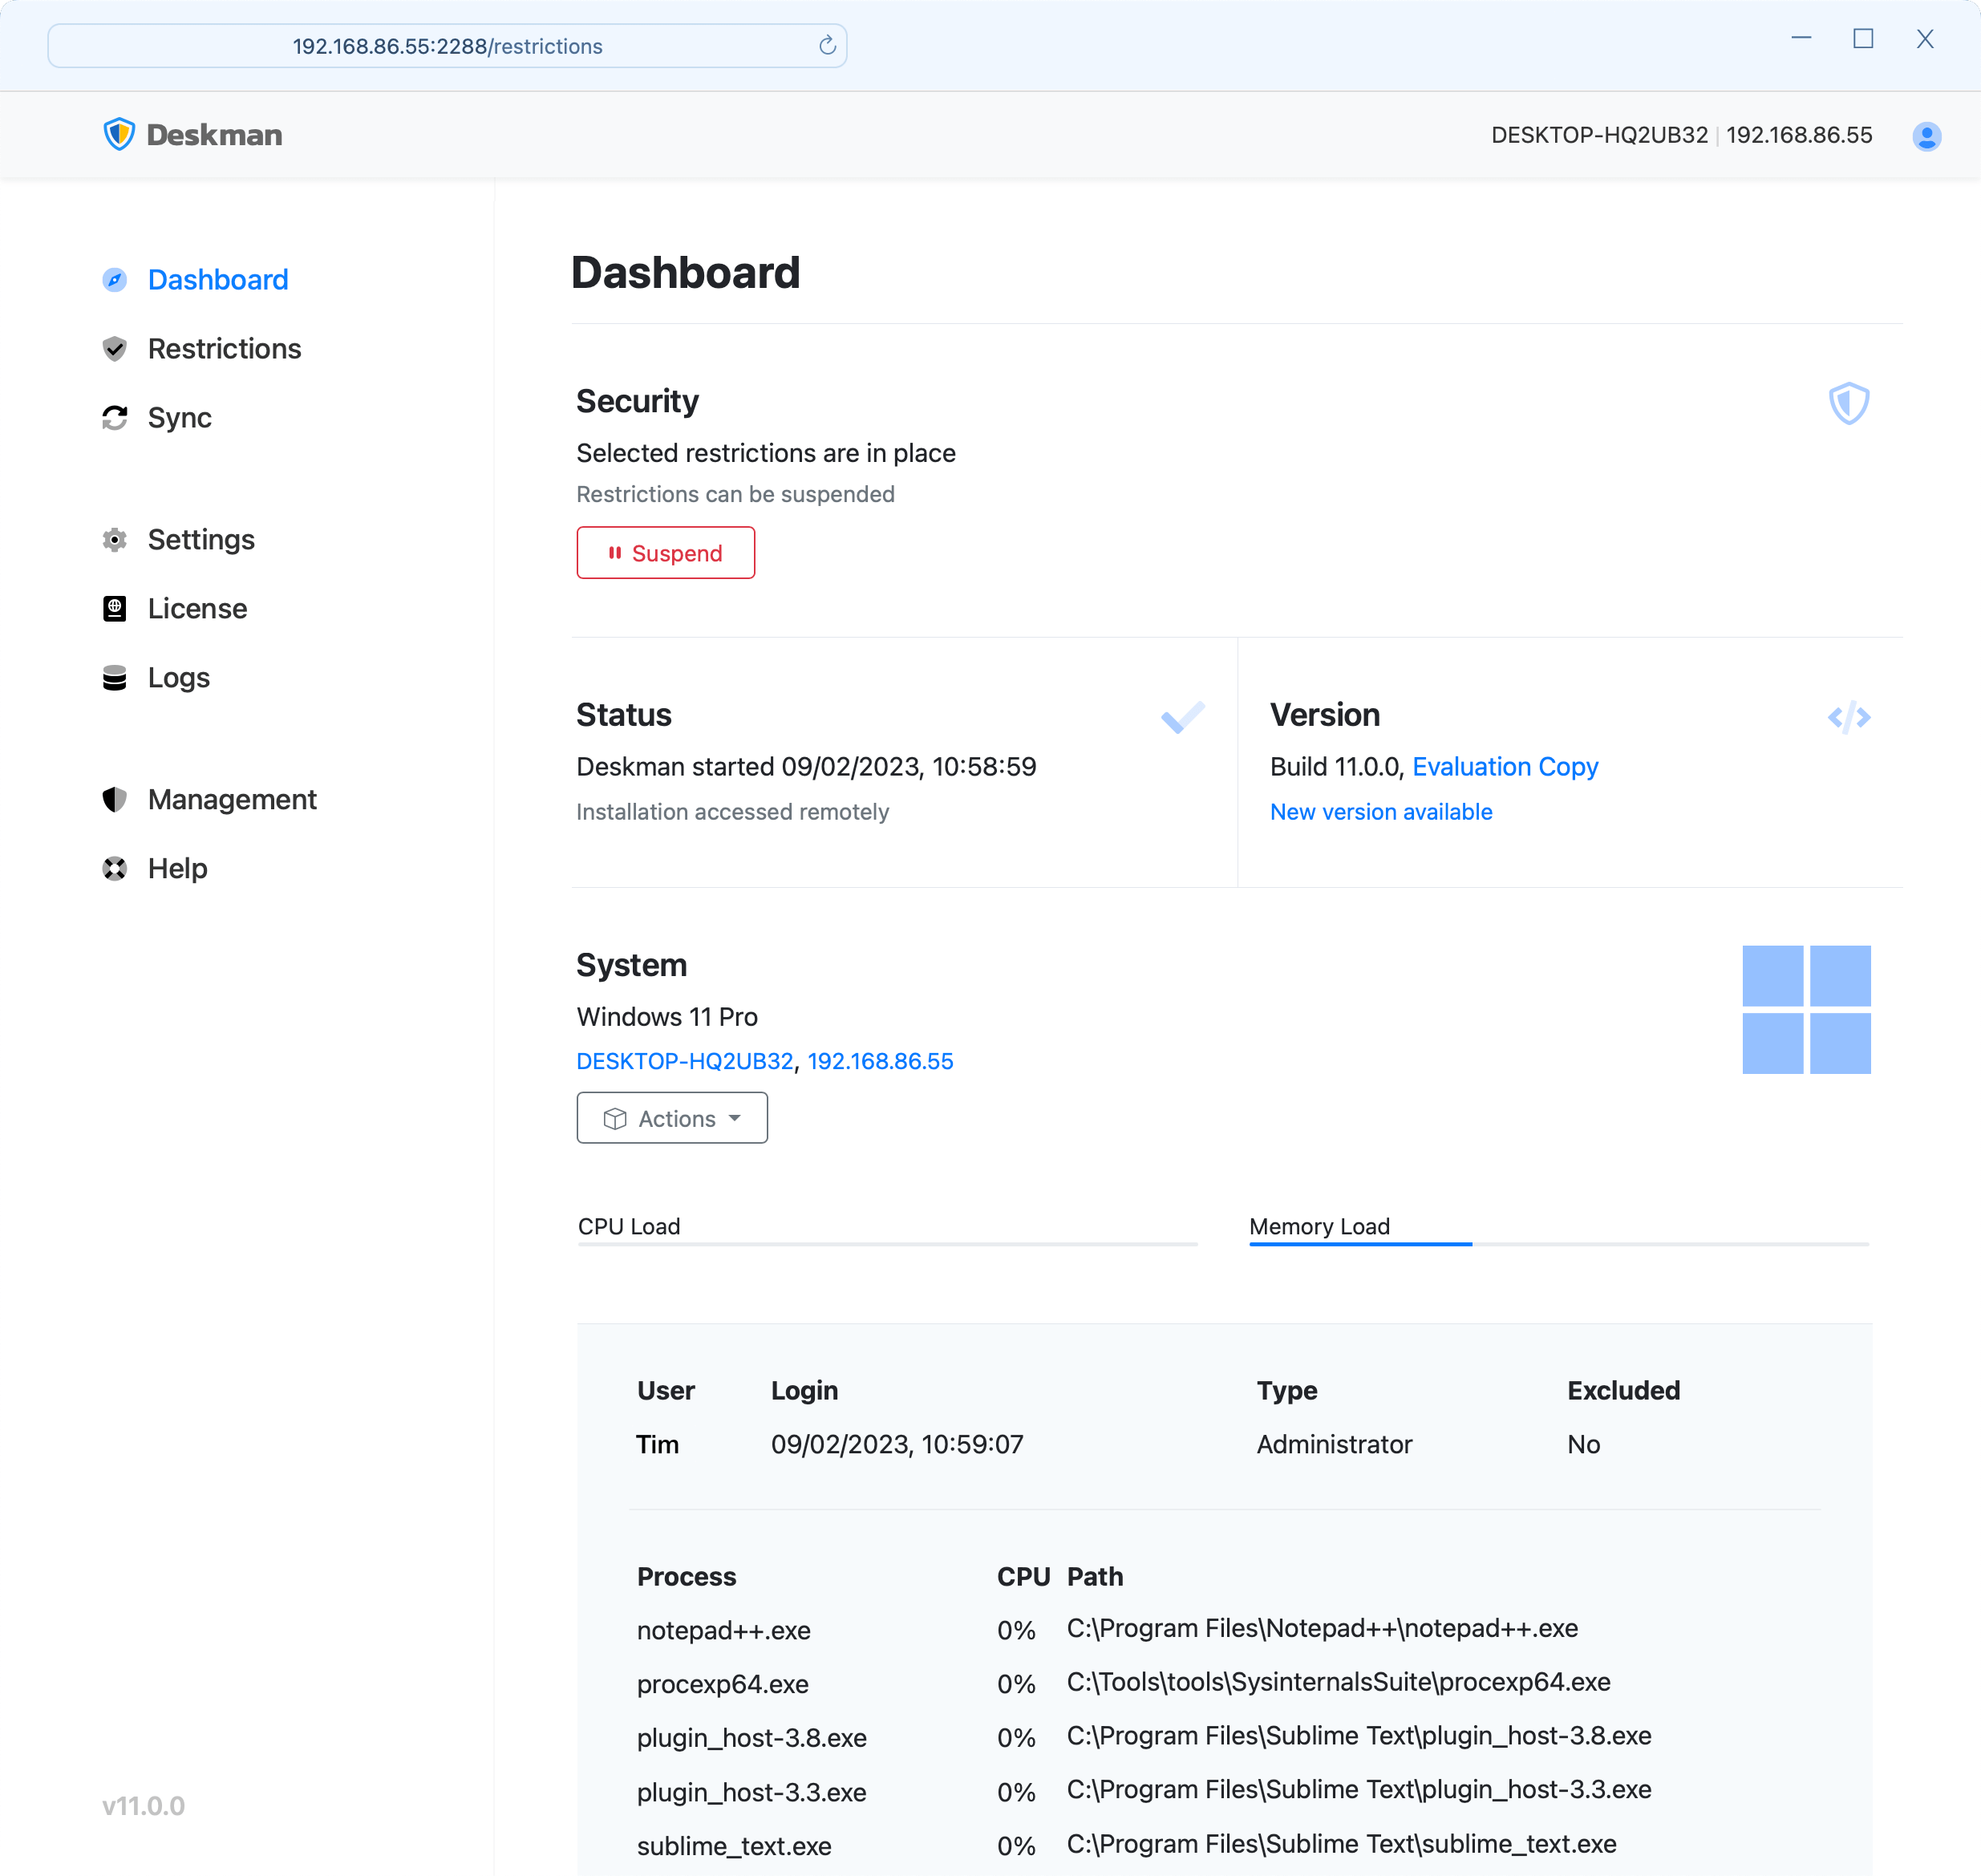Click the Dashboard menu item
This screenshot has width=1981, height=1876.
pos(217,278)
